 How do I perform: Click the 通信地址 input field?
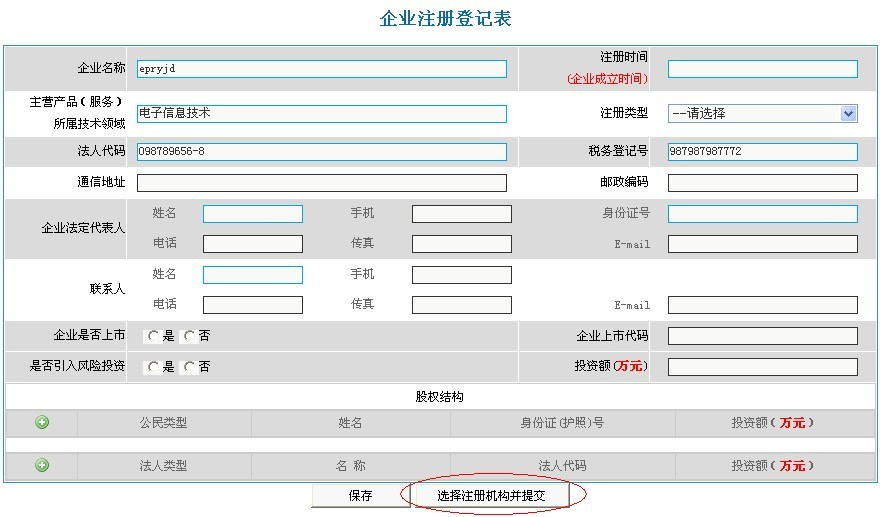click(x=321, y=183)
